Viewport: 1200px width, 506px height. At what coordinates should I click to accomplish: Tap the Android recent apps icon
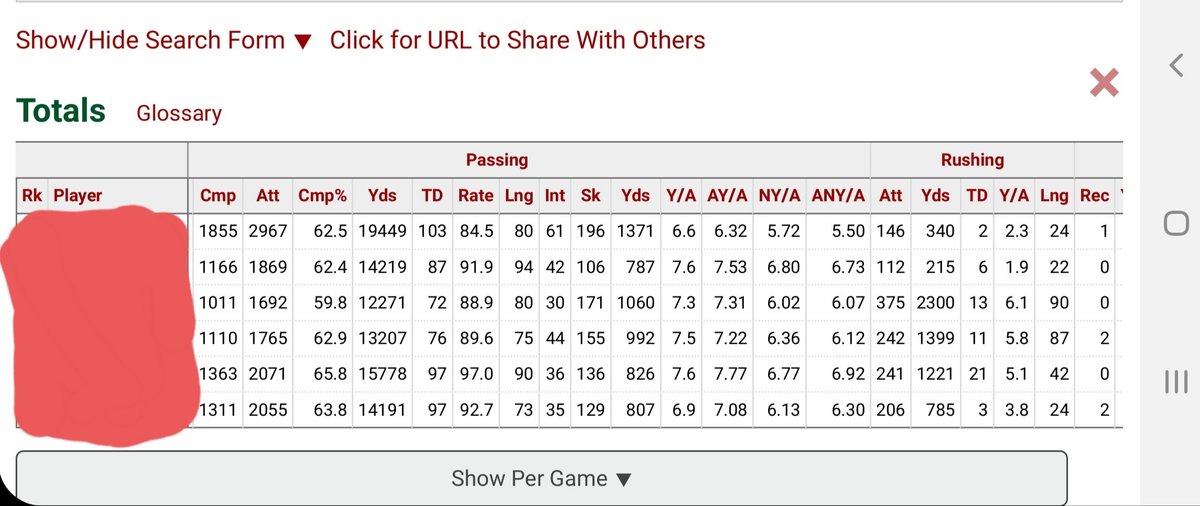point(1176,381)
